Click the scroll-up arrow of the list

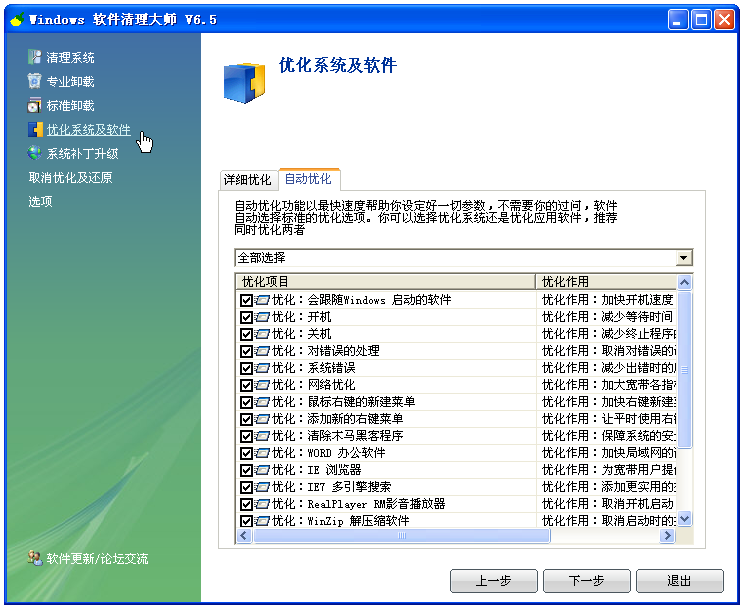(684, 283)
